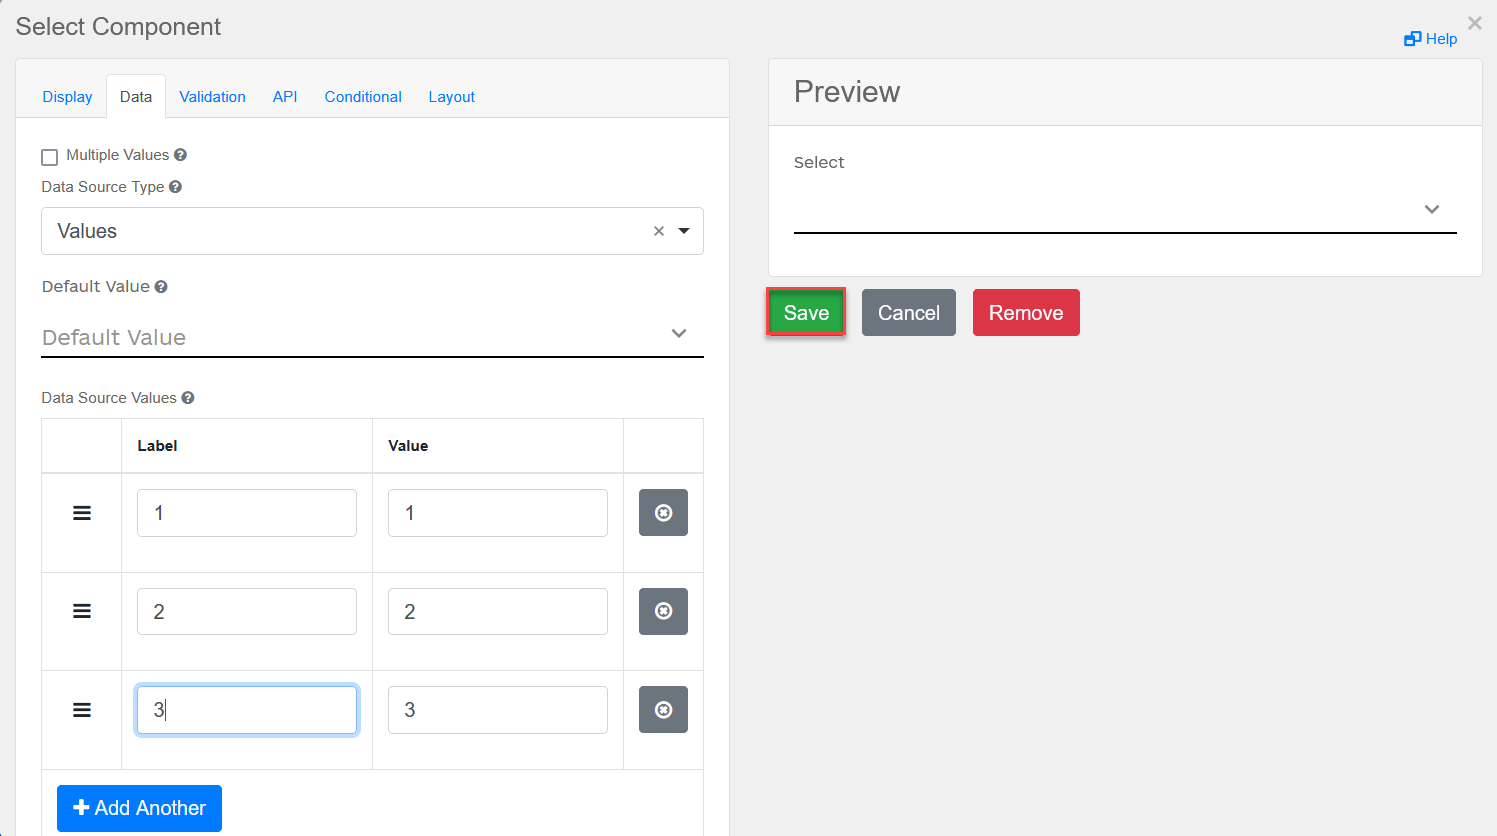Click the Value column header
Viewport: 1497px width, 836px height.
[408, 446]
